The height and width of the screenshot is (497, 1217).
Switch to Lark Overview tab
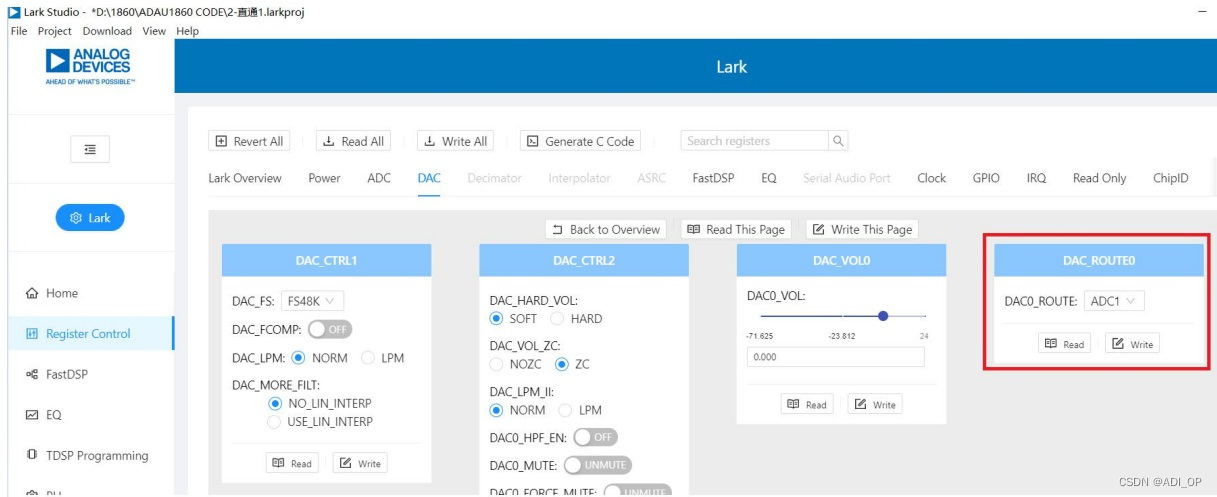pos(245,178)
